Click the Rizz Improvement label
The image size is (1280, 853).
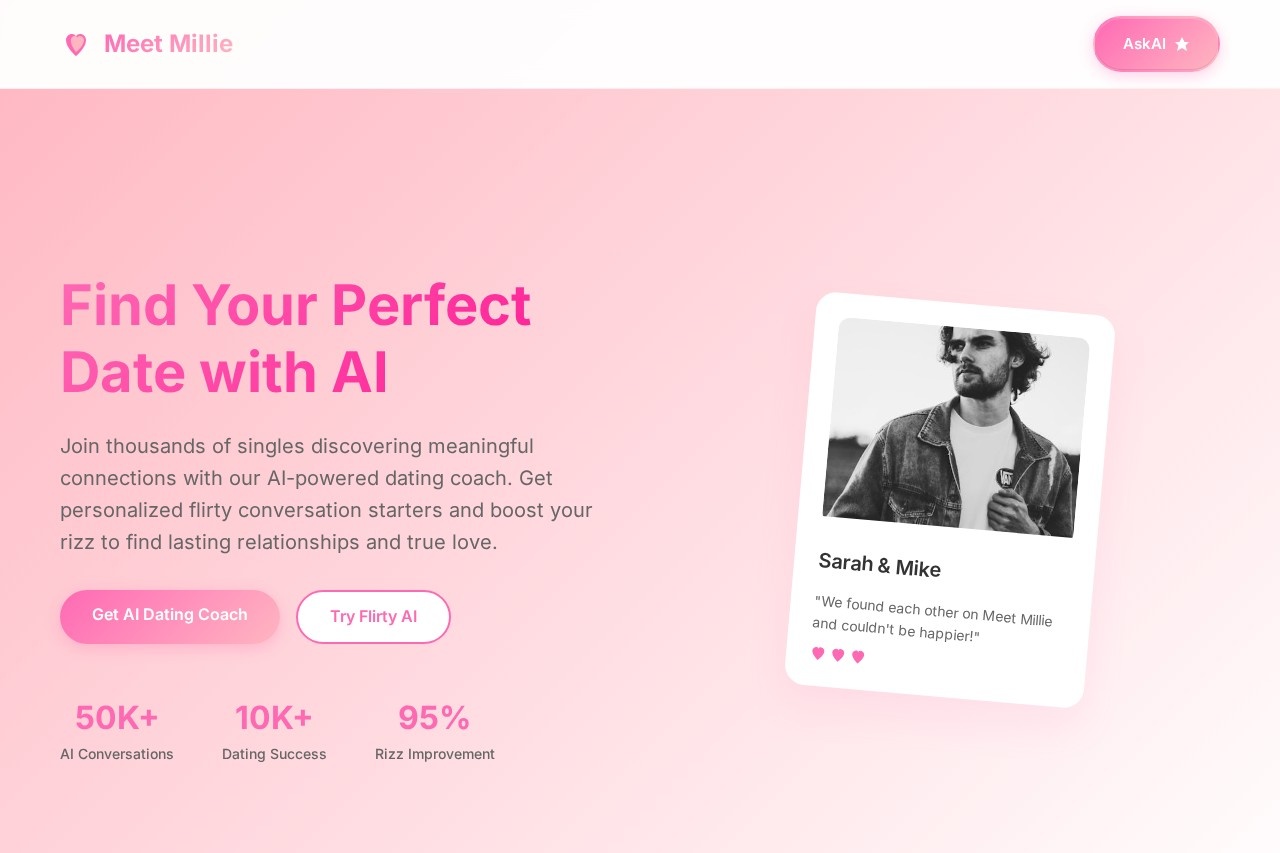435,754
